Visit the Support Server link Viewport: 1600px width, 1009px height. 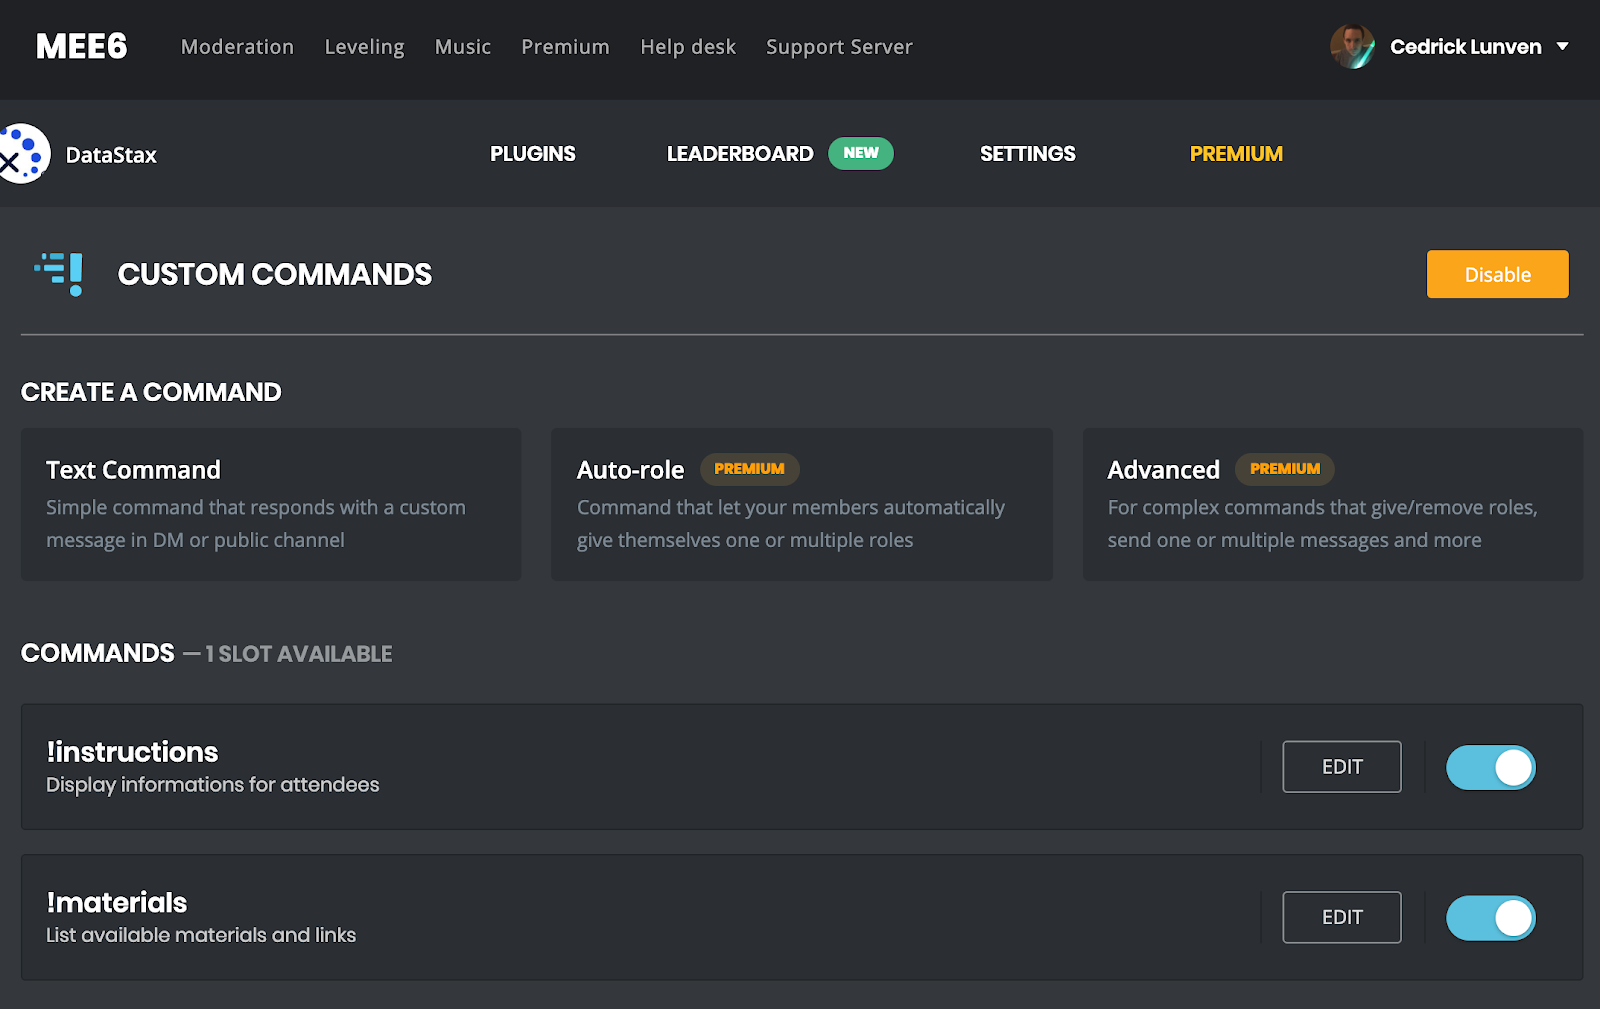(839, 47)
